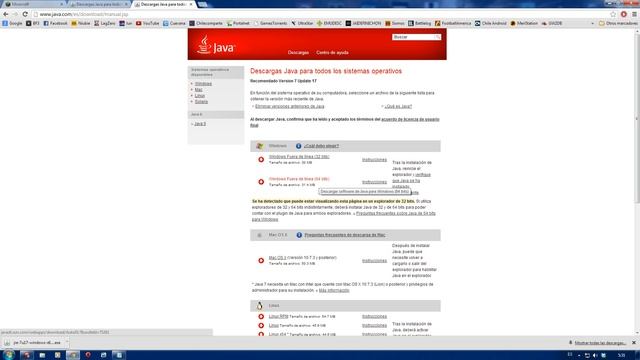Image resolution: width=640 pixels, height=360 pixels.
Task: Open the Opera icon in the taskbar
Action: [x=88, y=355]
